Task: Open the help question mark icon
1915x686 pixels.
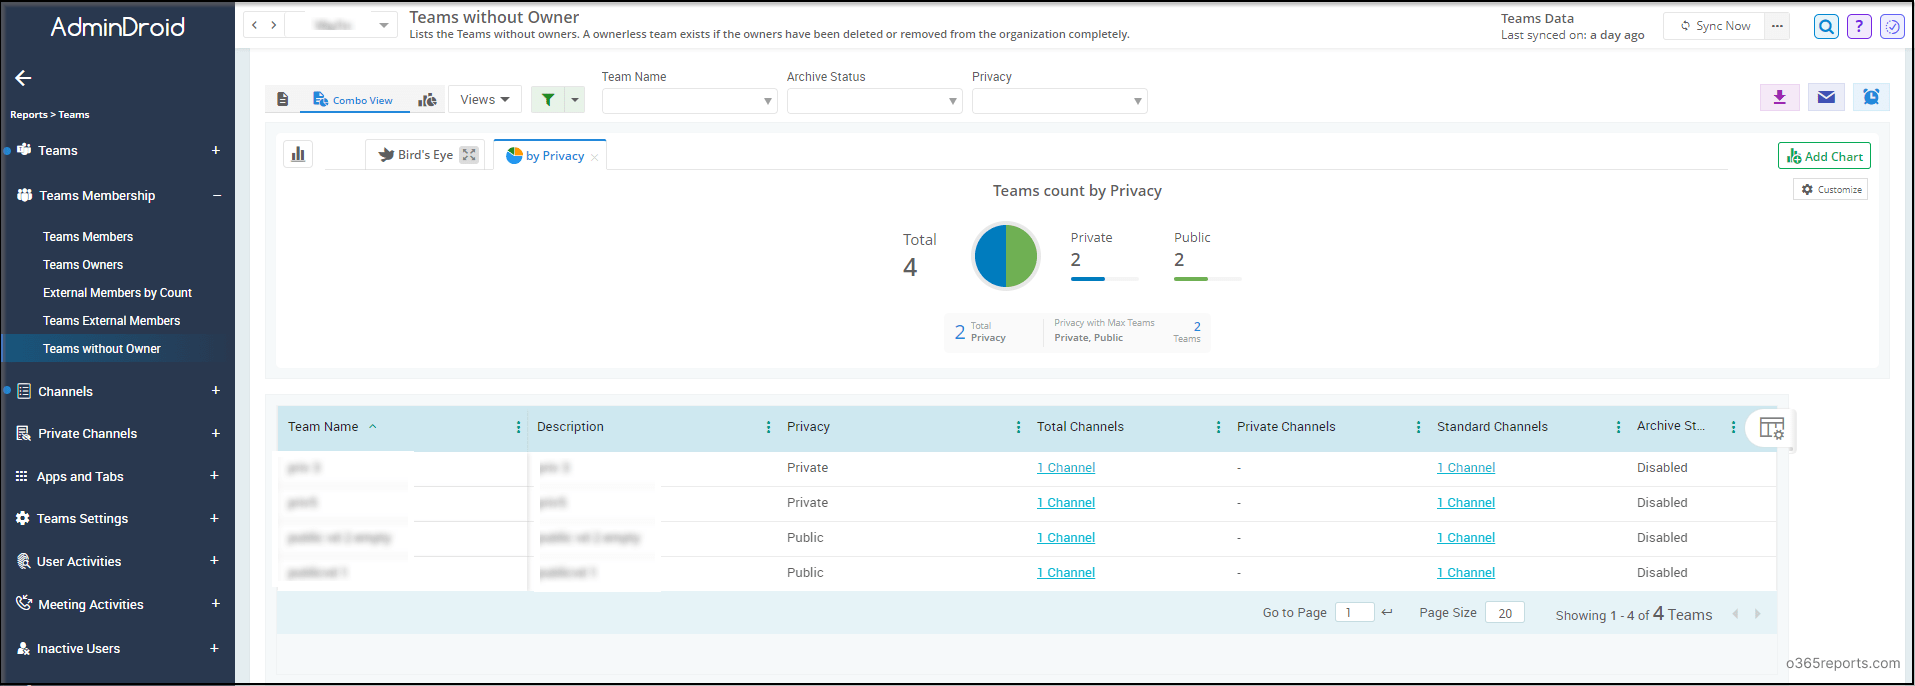Action: tap(1859, 27)
